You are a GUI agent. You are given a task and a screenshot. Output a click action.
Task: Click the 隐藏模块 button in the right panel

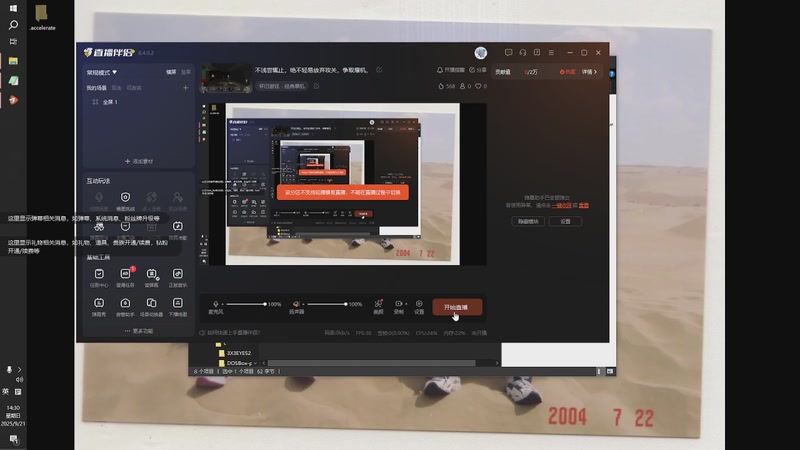click(528, 221)
